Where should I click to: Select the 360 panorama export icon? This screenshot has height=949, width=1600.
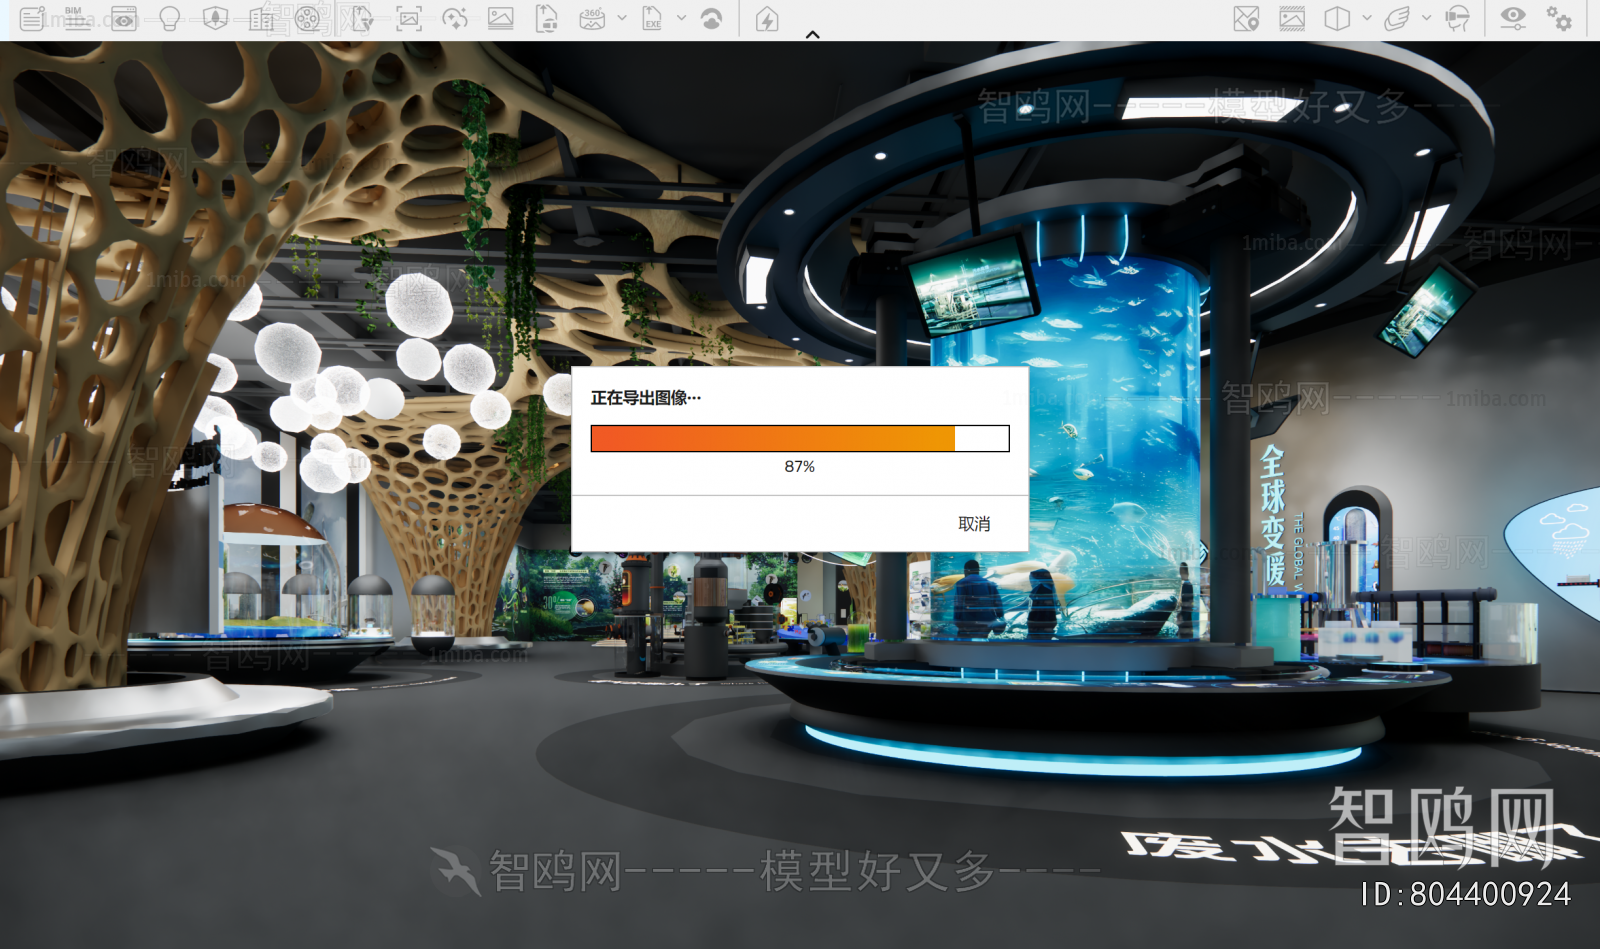pyautogui.click(x=592, y=19)
